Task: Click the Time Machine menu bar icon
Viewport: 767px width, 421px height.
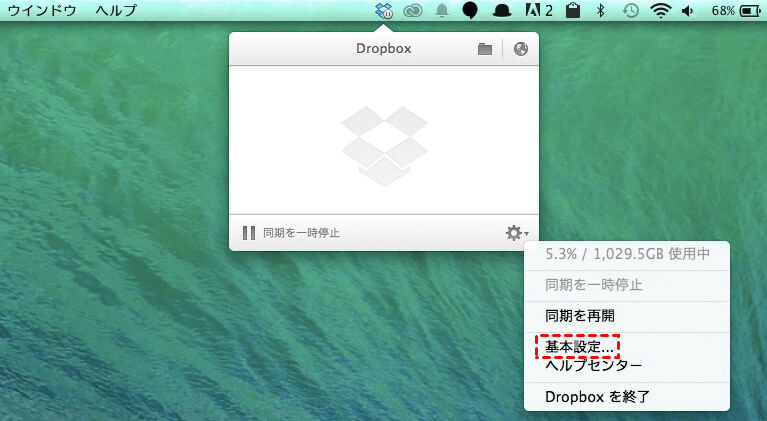Action: coord(631,10)
